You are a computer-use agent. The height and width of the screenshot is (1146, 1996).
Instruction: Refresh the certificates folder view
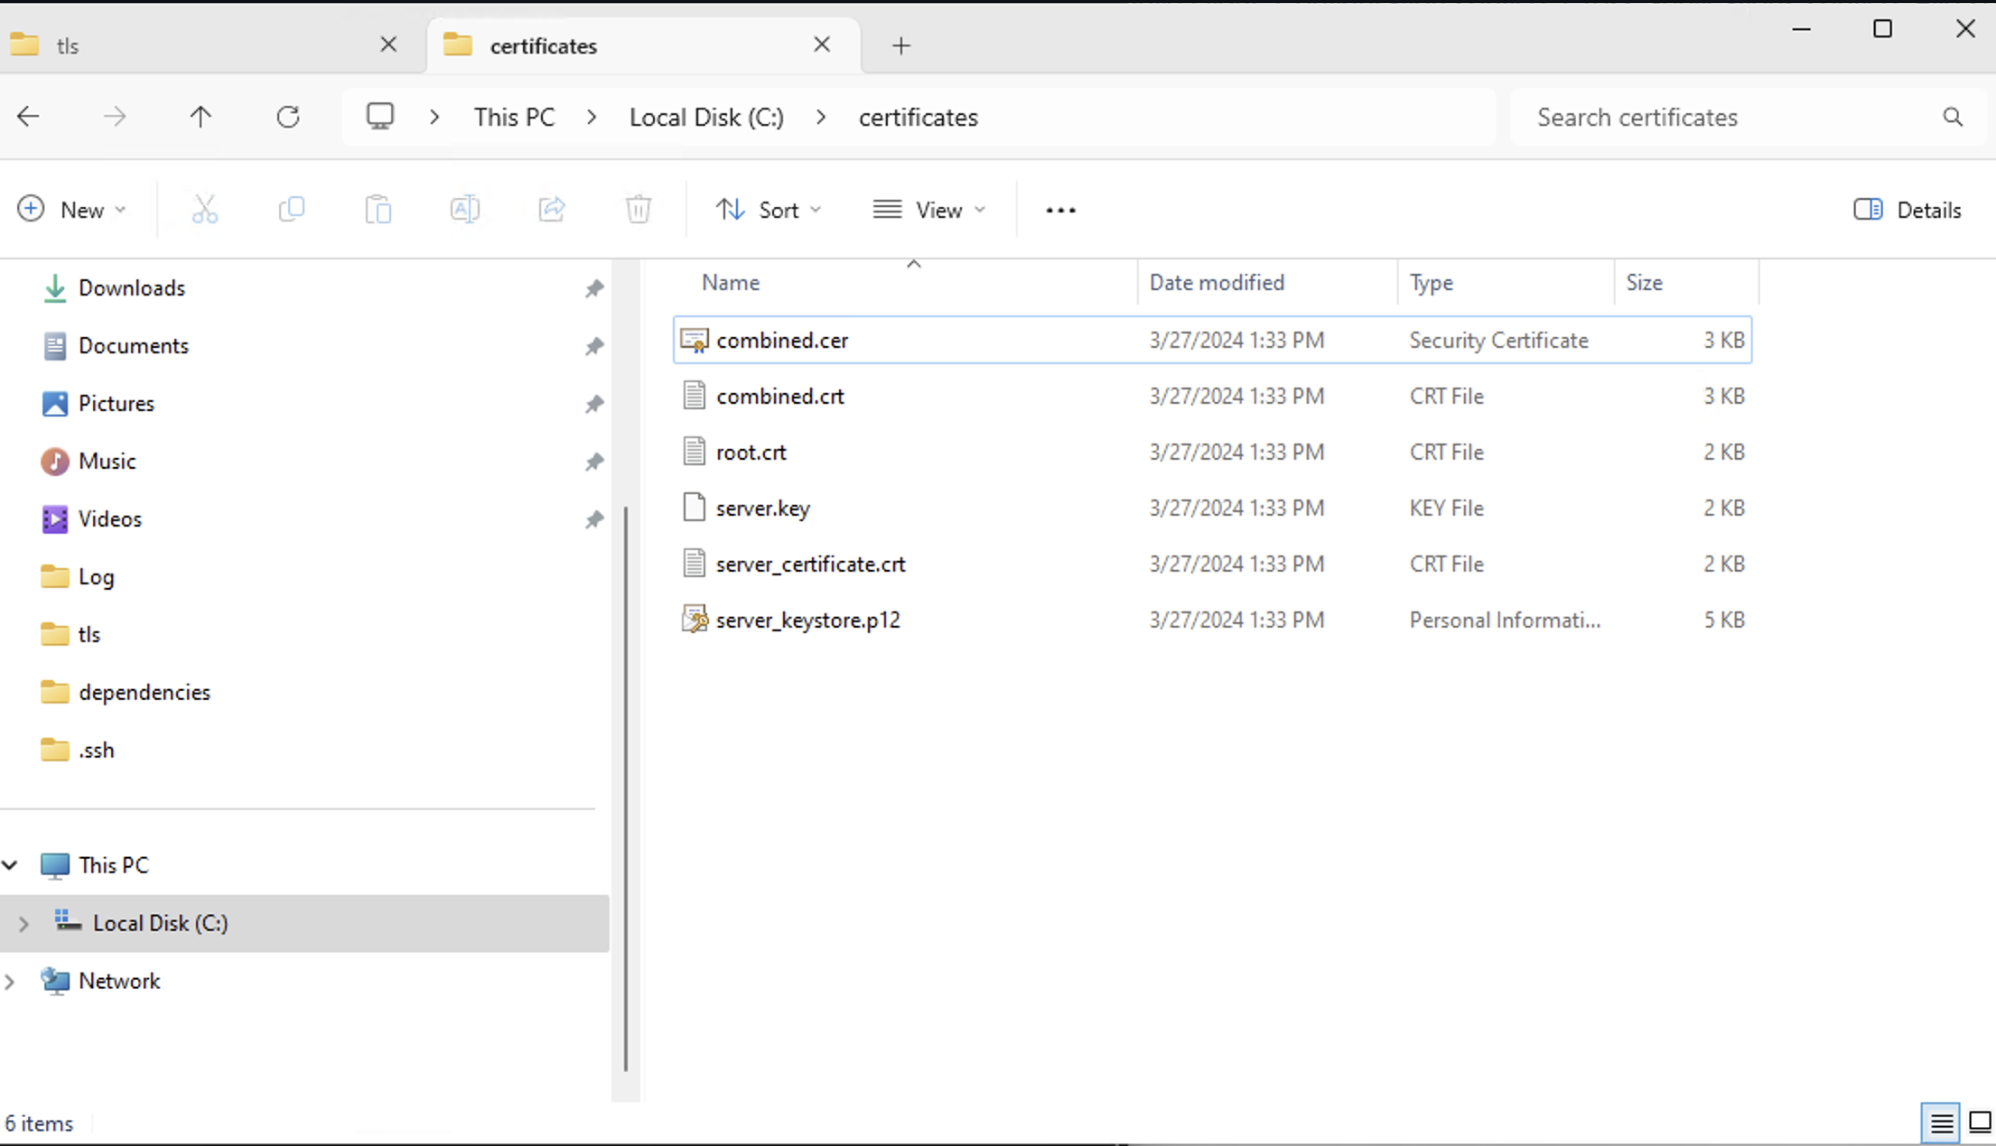tap(288, 117)
